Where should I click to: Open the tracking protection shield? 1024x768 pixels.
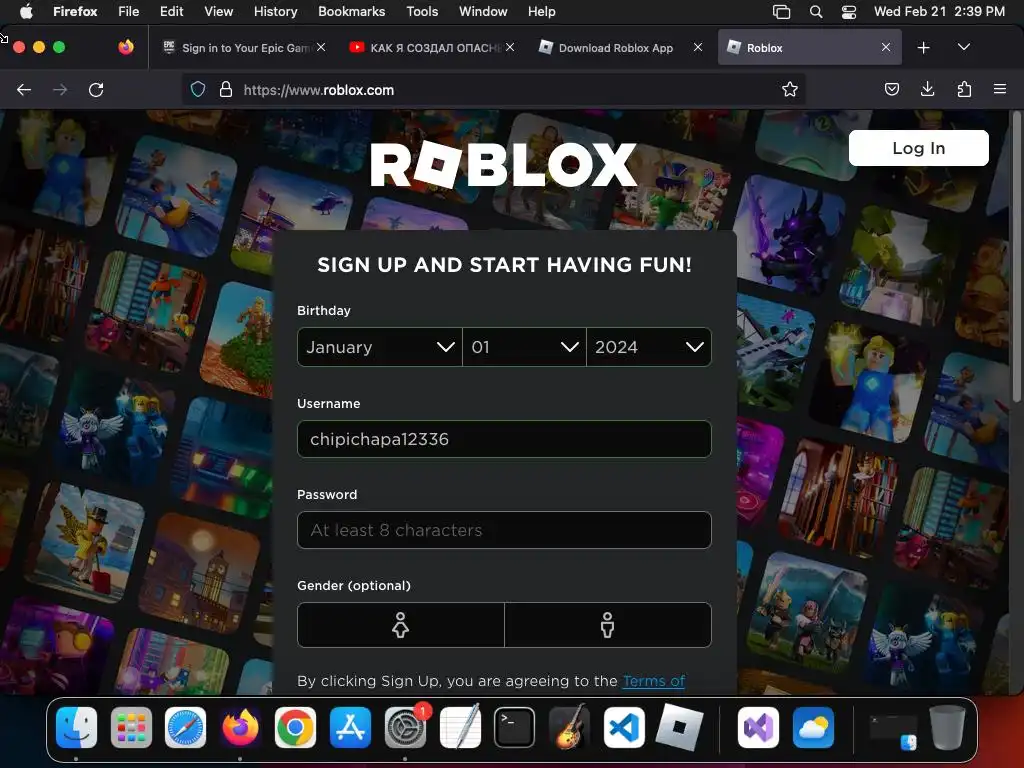click(x=198, y=89)
